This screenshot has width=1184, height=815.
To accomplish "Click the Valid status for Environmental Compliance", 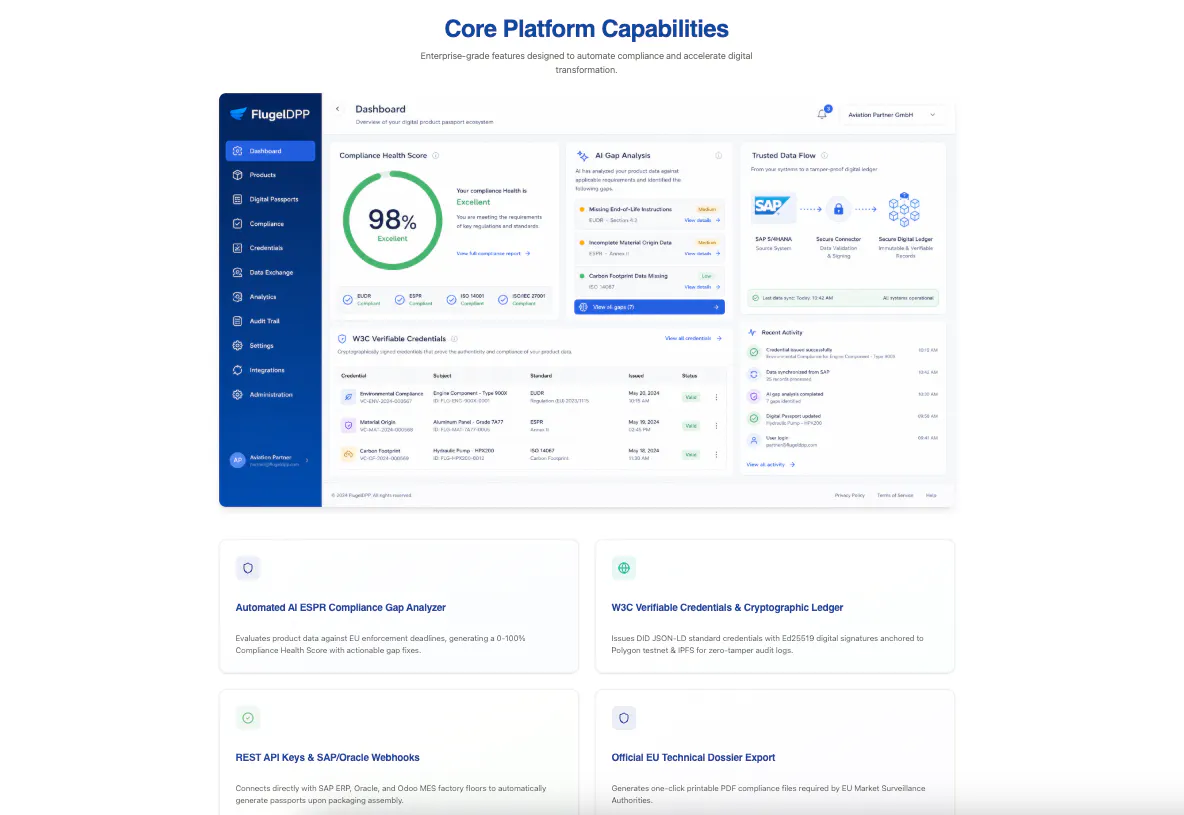I will [x=691, y=397].
